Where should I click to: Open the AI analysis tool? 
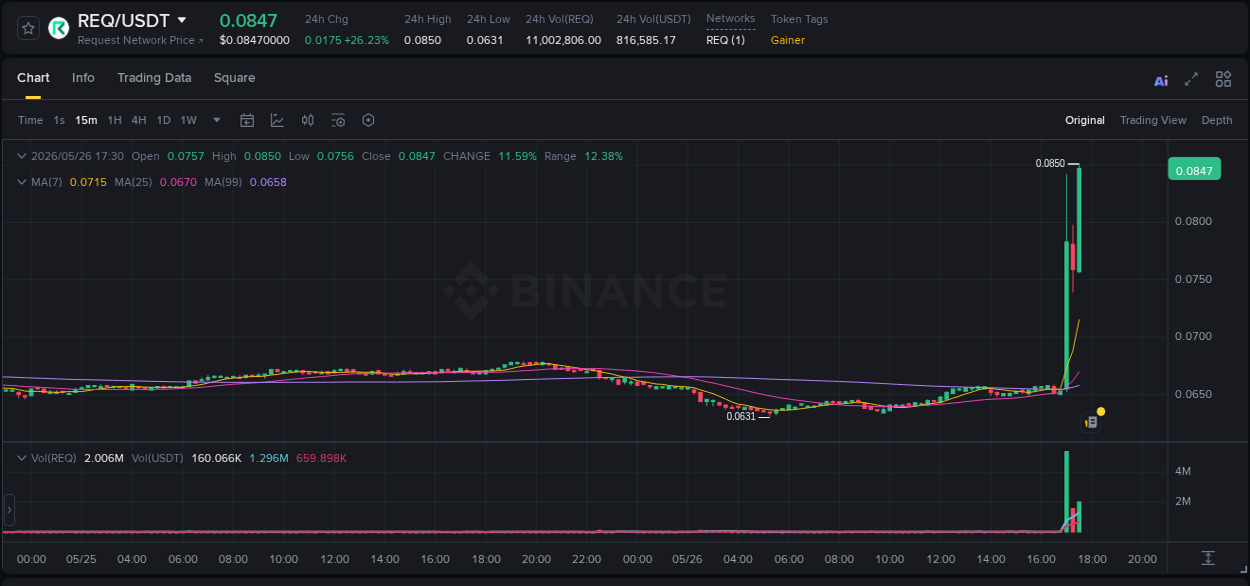1161,80
